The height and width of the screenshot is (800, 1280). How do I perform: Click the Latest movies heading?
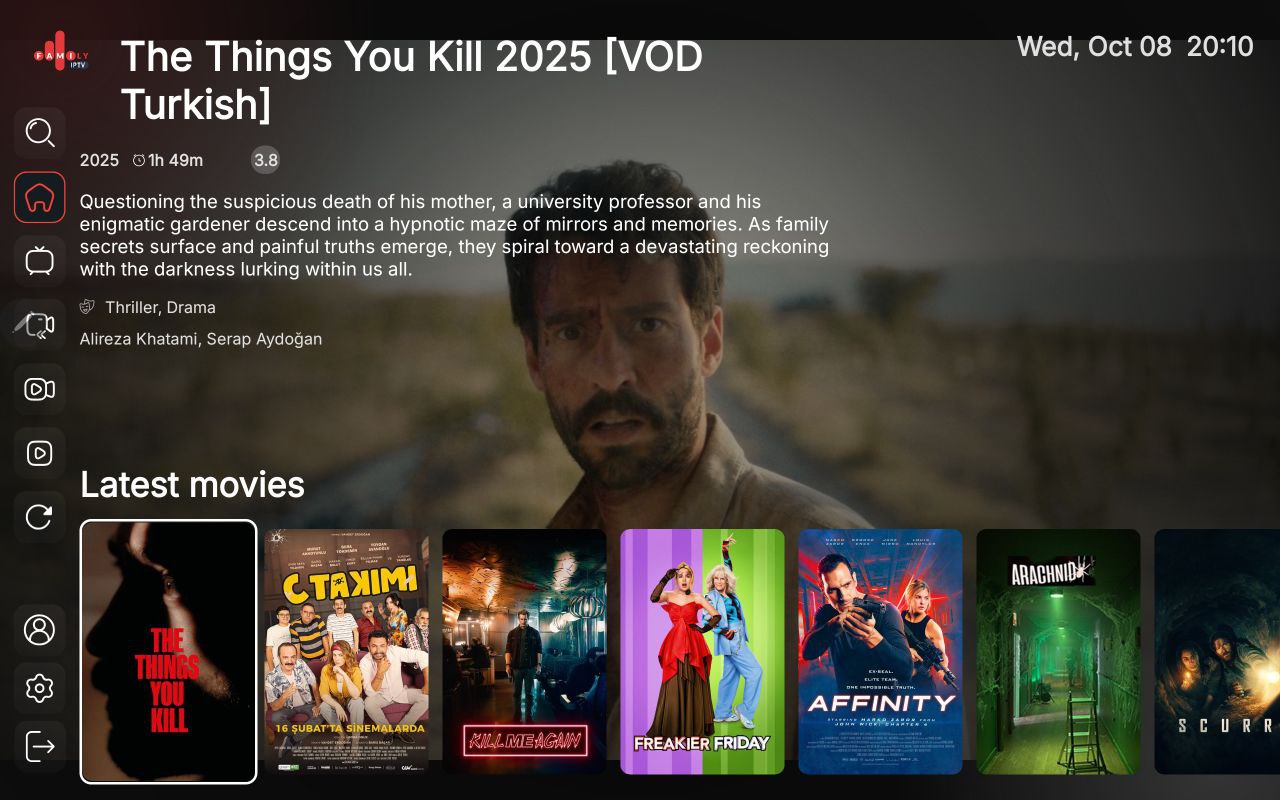(192, 485)
